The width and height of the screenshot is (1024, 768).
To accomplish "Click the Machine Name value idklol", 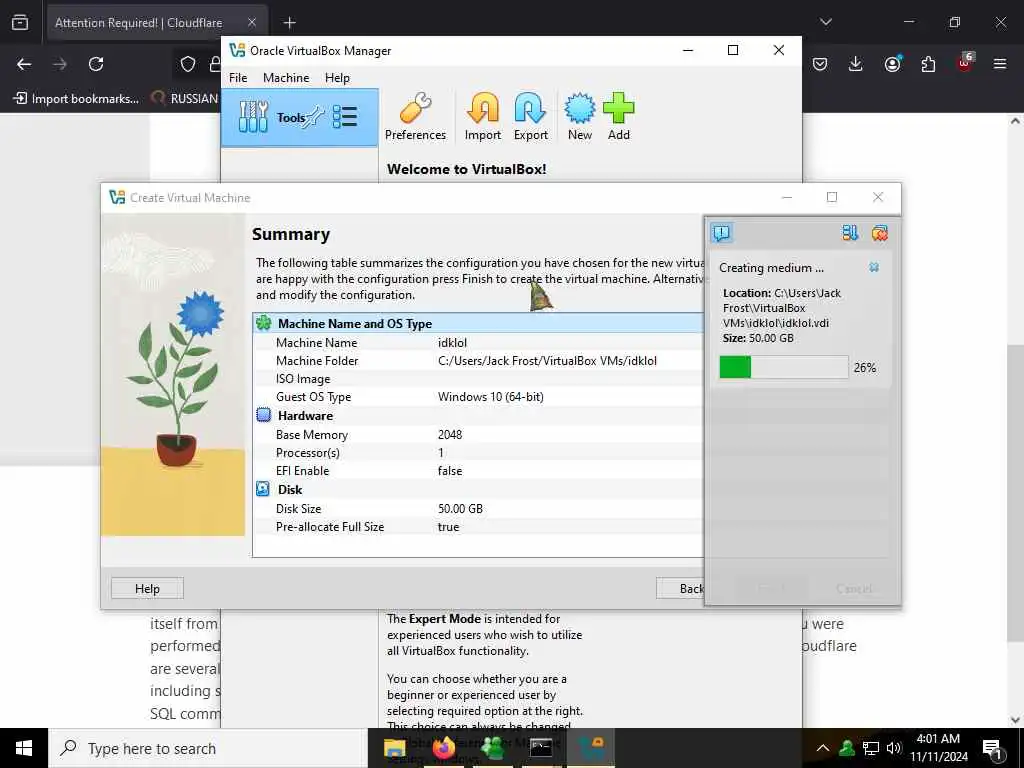I will [452, 342].
